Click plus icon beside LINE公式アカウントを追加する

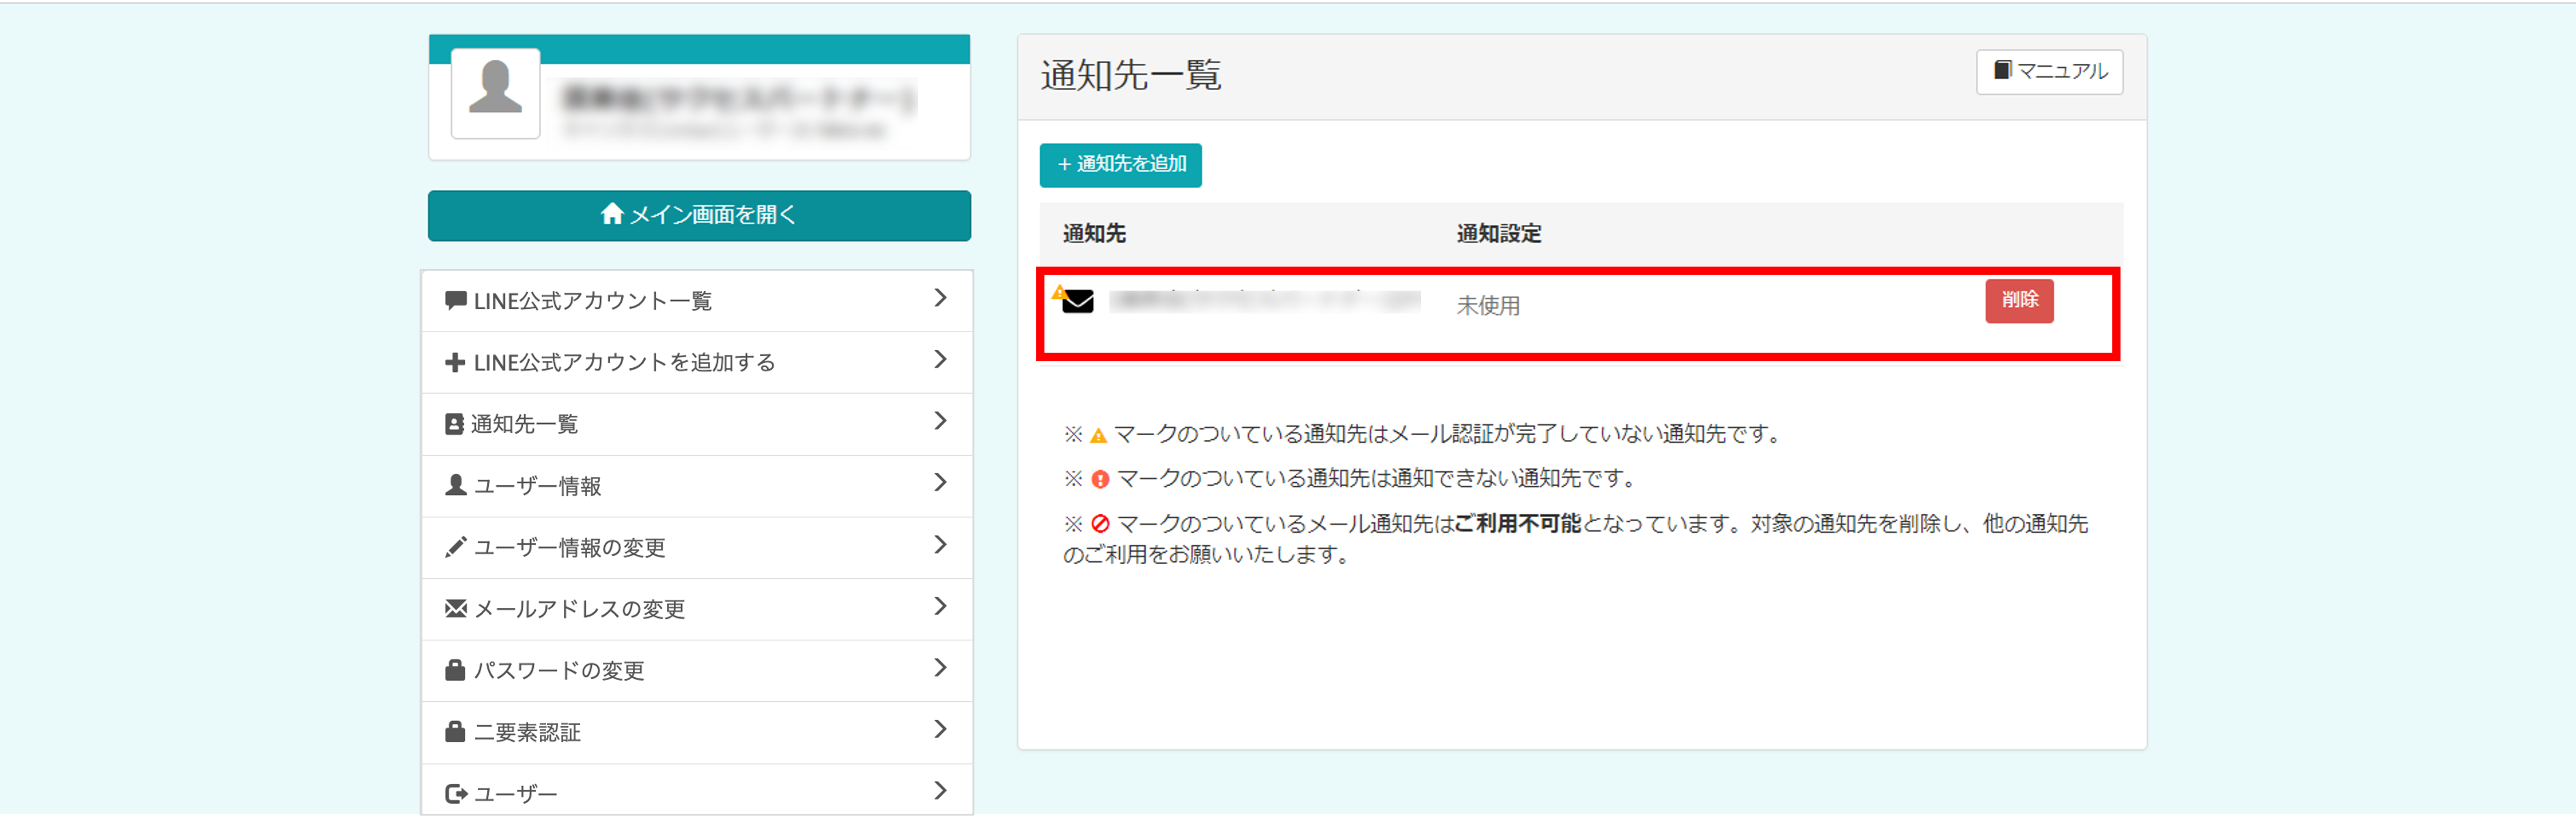455,362
